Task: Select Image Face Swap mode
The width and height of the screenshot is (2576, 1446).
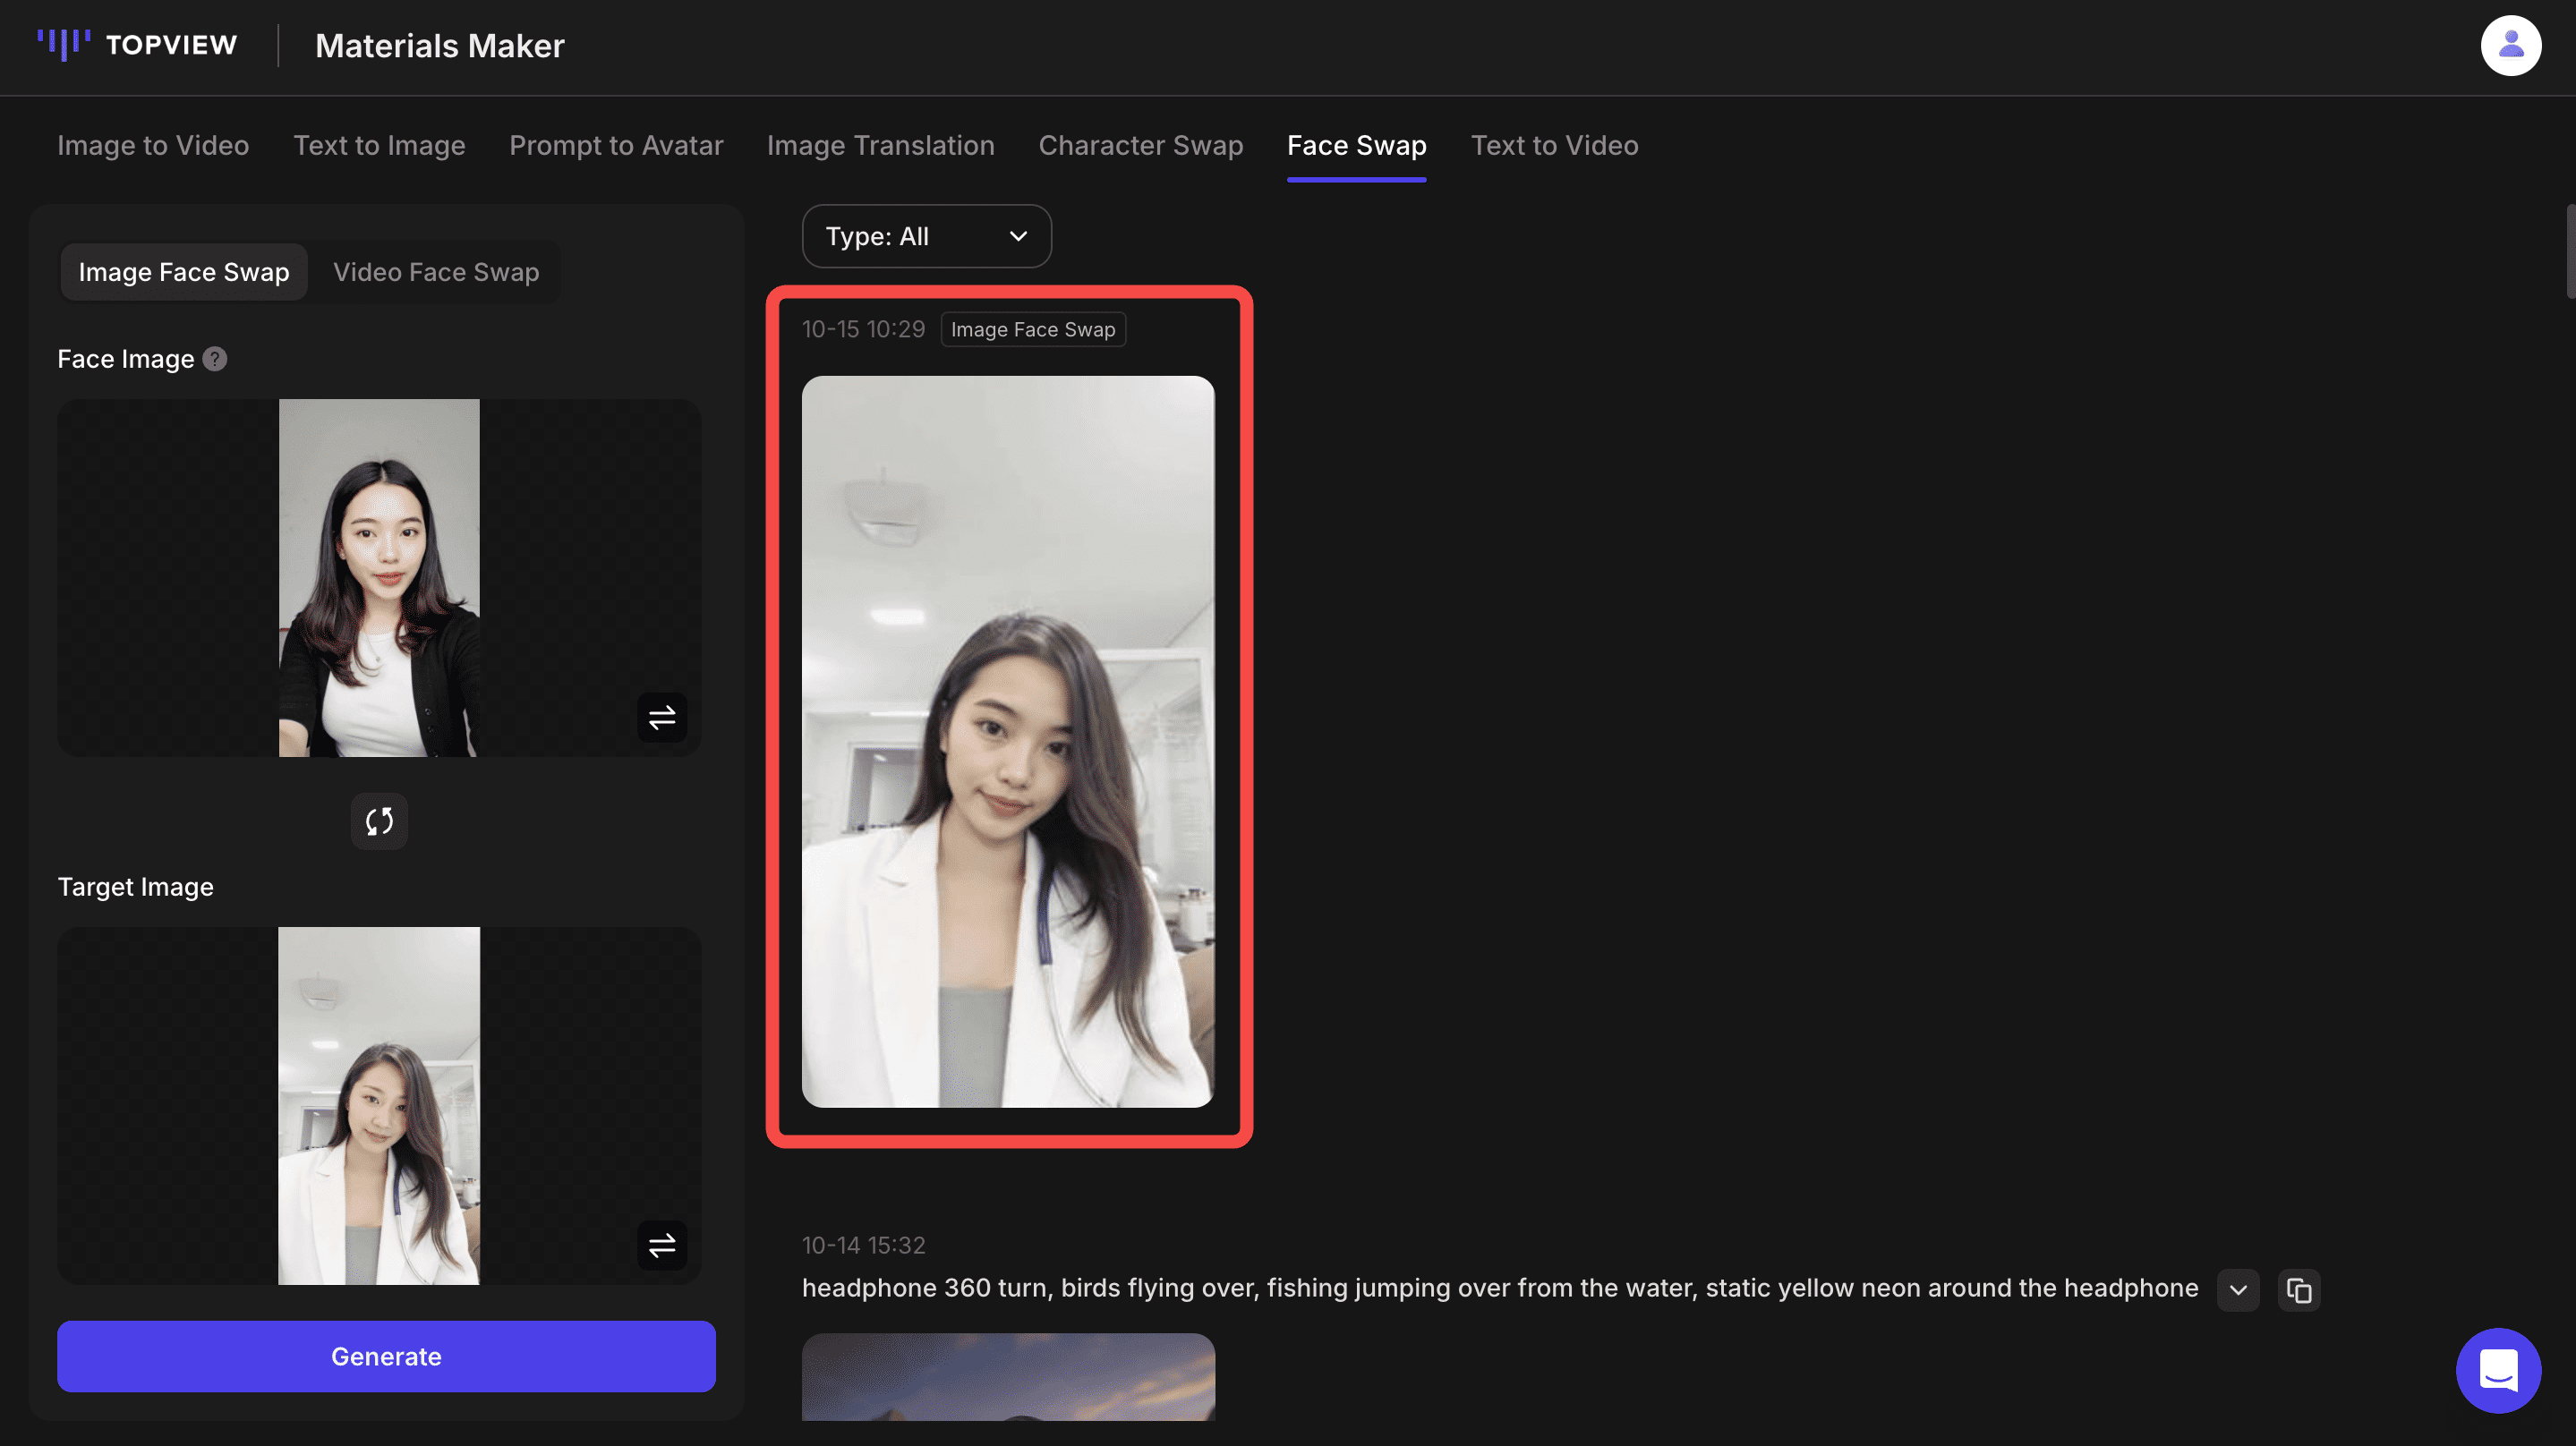Action: 184,272
